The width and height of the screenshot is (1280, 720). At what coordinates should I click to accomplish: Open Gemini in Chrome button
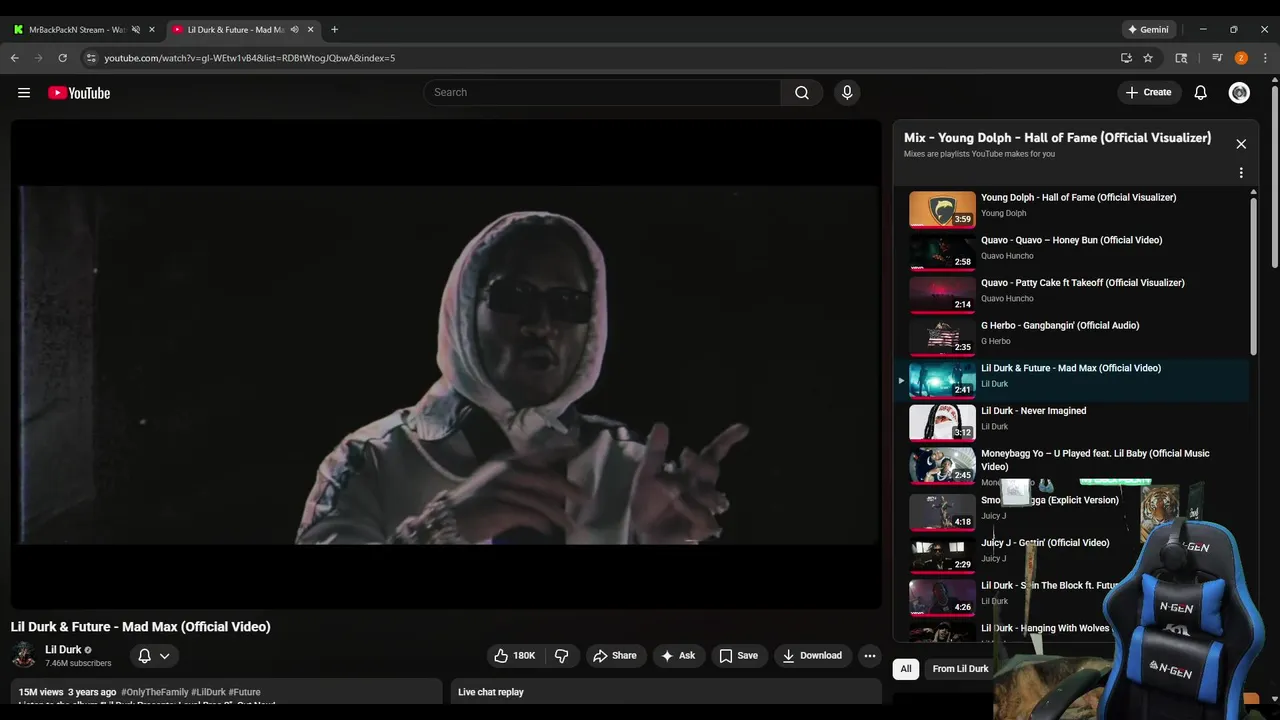point(1148,30)
